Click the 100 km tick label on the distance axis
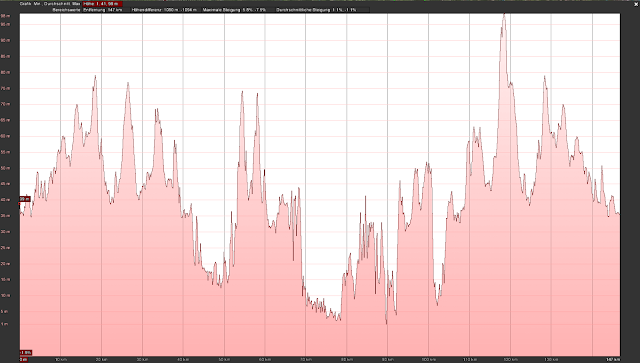This screenshot has height=363, width=640. [429, 360]
